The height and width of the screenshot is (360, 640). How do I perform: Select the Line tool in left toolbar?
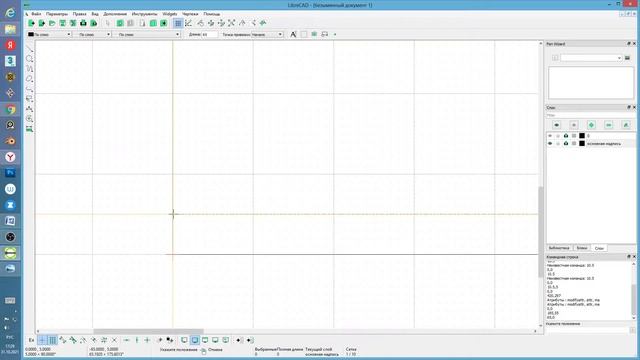[x=29, y=49]
